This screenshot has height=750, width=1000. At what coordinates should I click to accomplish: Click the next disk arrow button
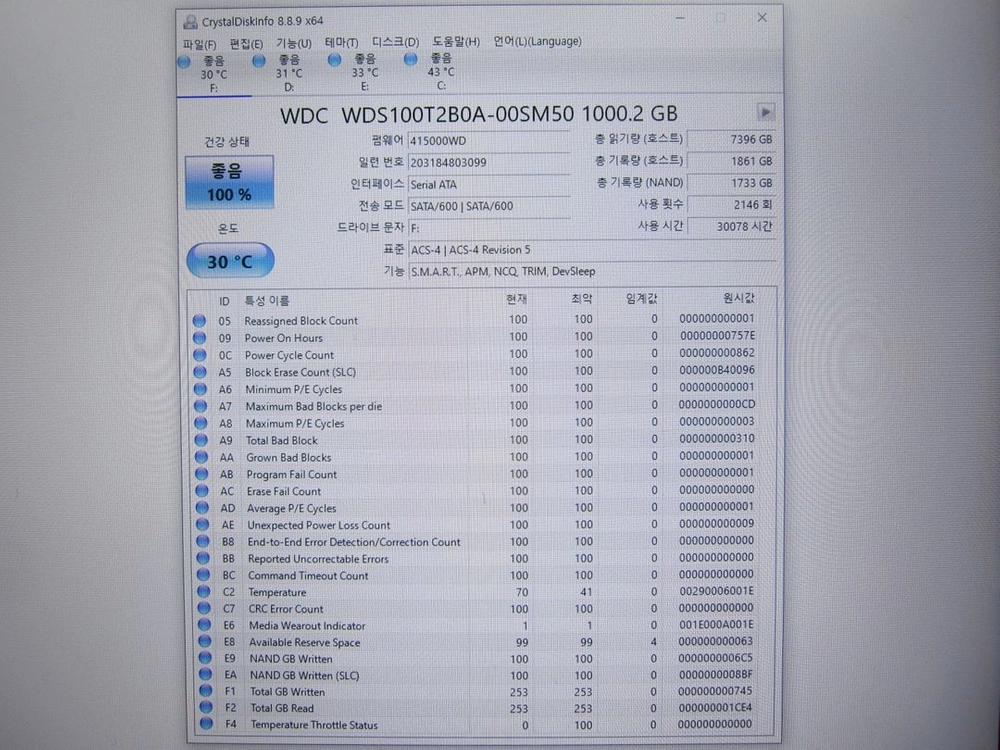(x=765, y=112)
